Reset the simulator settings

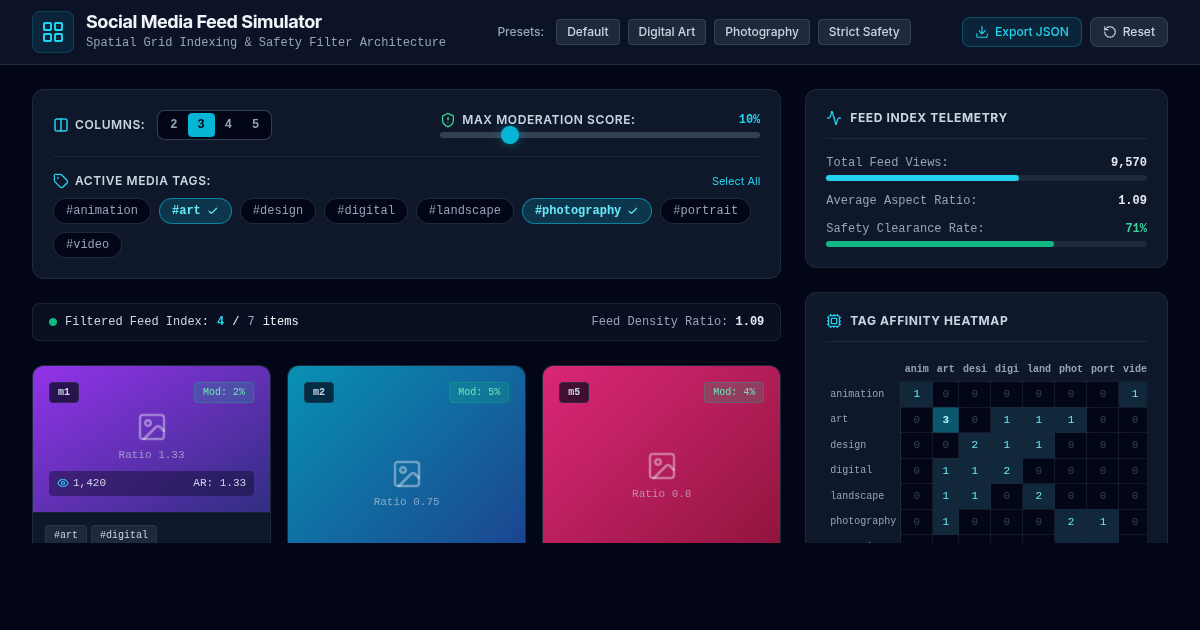pos(1129,32)
